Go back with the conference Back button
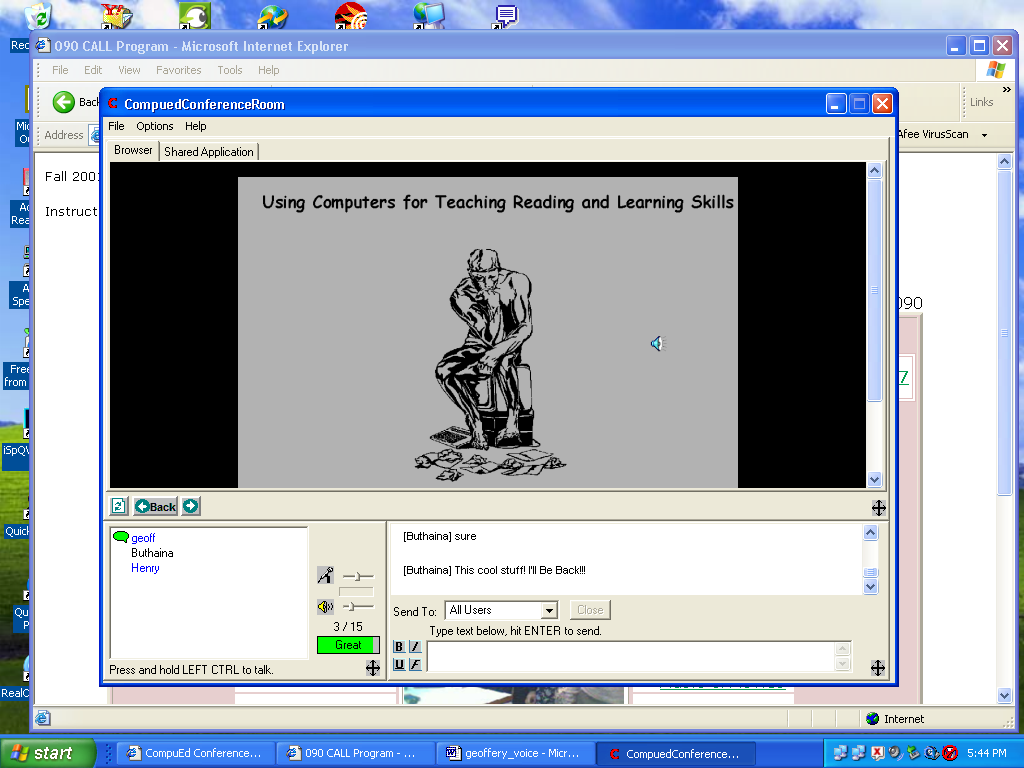Viewport: 1024px width, 768px height. 155,506
